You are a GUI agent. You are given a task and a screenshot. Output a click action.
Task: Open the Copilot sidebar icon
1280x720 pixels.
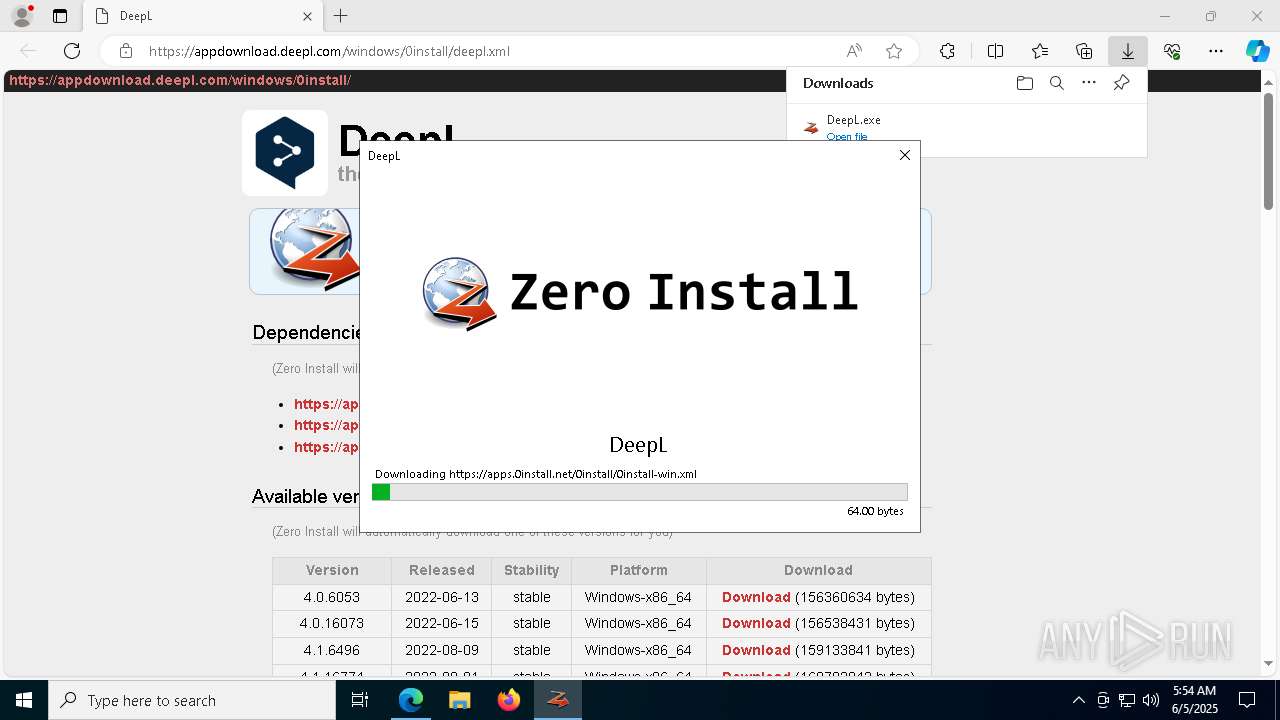point(1257,51)
